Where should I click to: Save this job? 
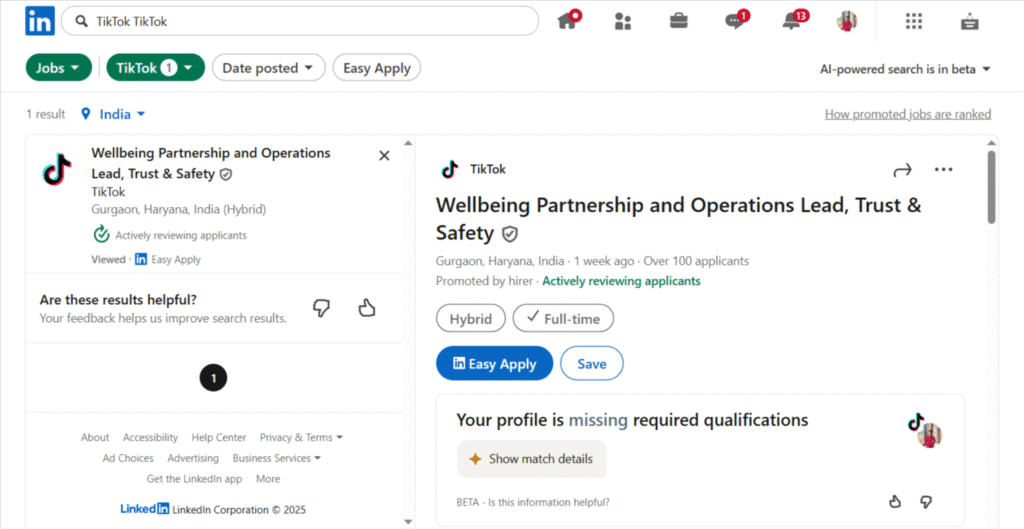coord(592,364)
